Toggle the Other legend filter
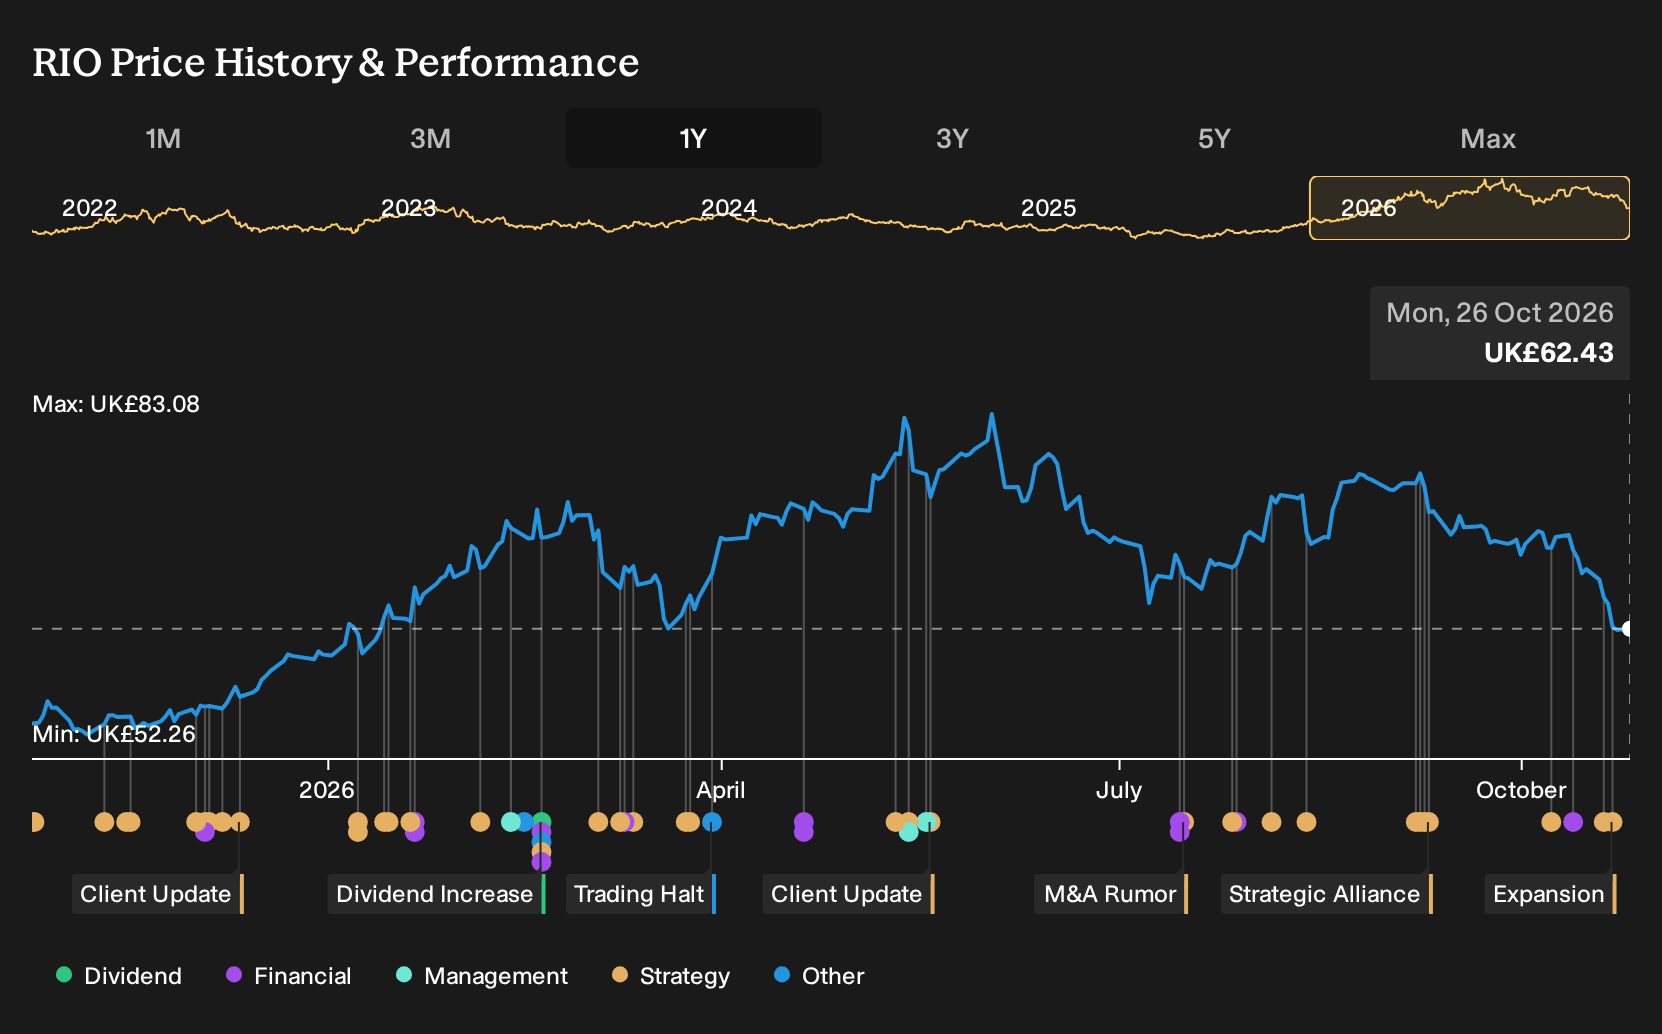Image resolution: width=1662 pixels, height=1034 pixels. (819, 976)
